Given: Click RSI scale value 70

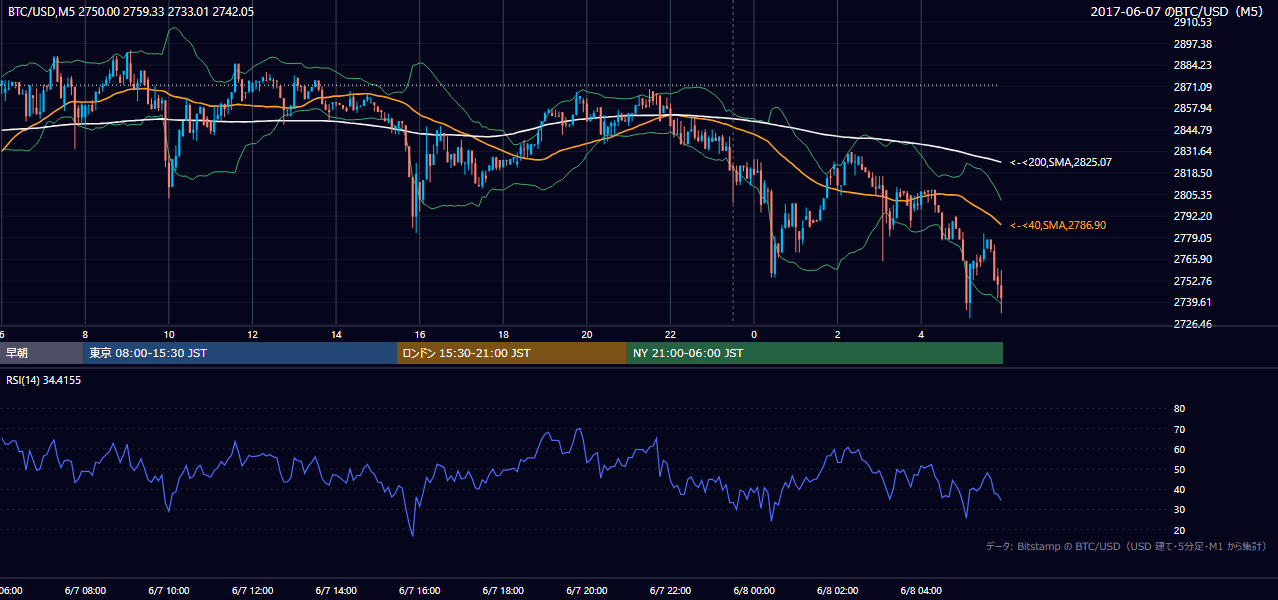Looking at the screenshot, I should point(1179,429).
